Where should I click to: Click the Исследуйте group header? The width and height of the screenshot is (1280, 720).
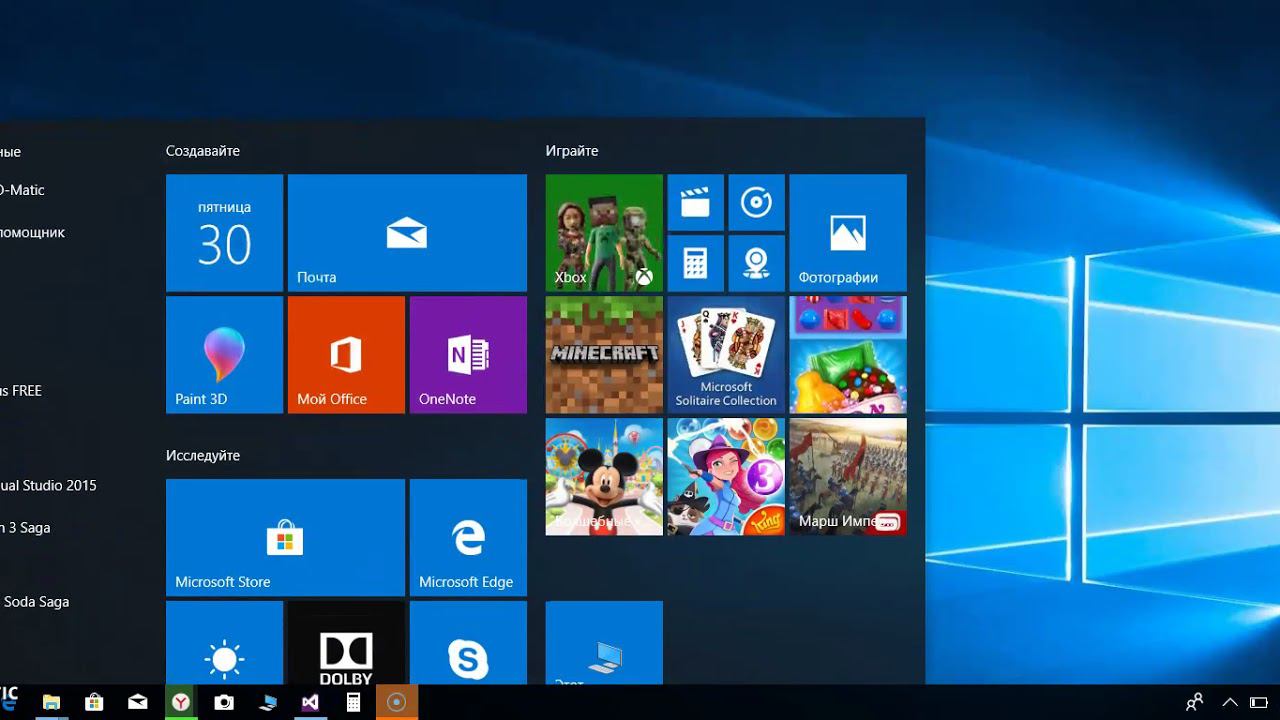[203, 455]
